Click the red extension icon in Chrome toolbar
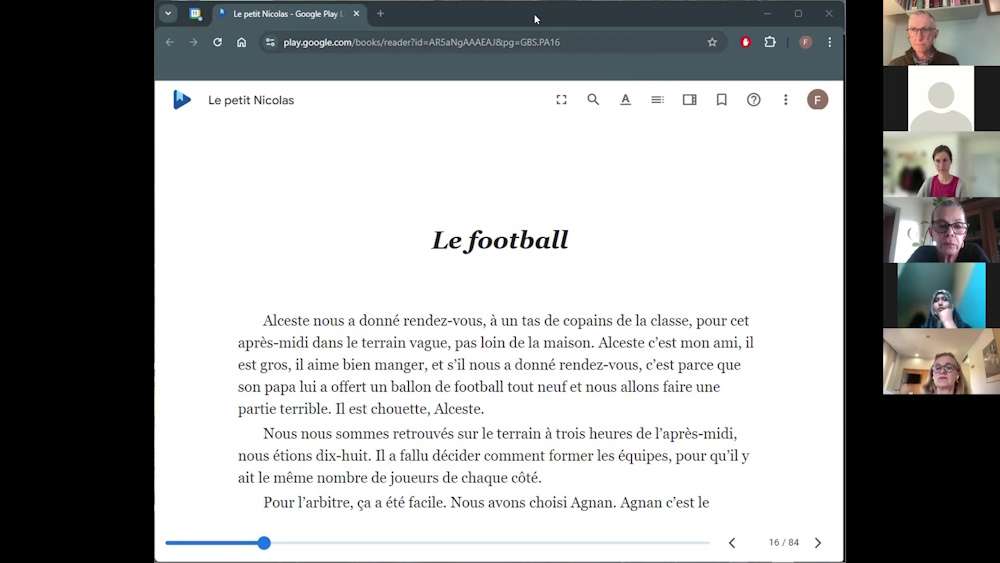Viewport: 1000px width, 563px height. pos(746,42)
